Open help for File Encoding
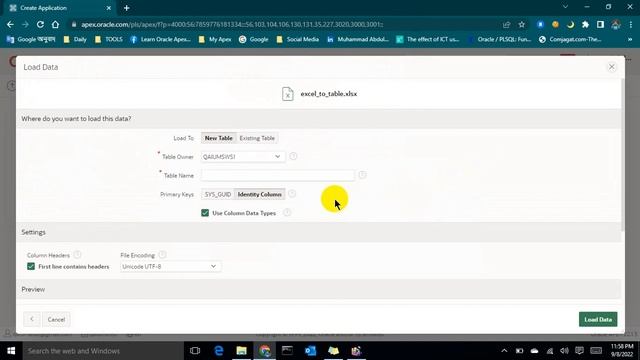Viewport: 640px width, 360px height. [x=162, y=255]
